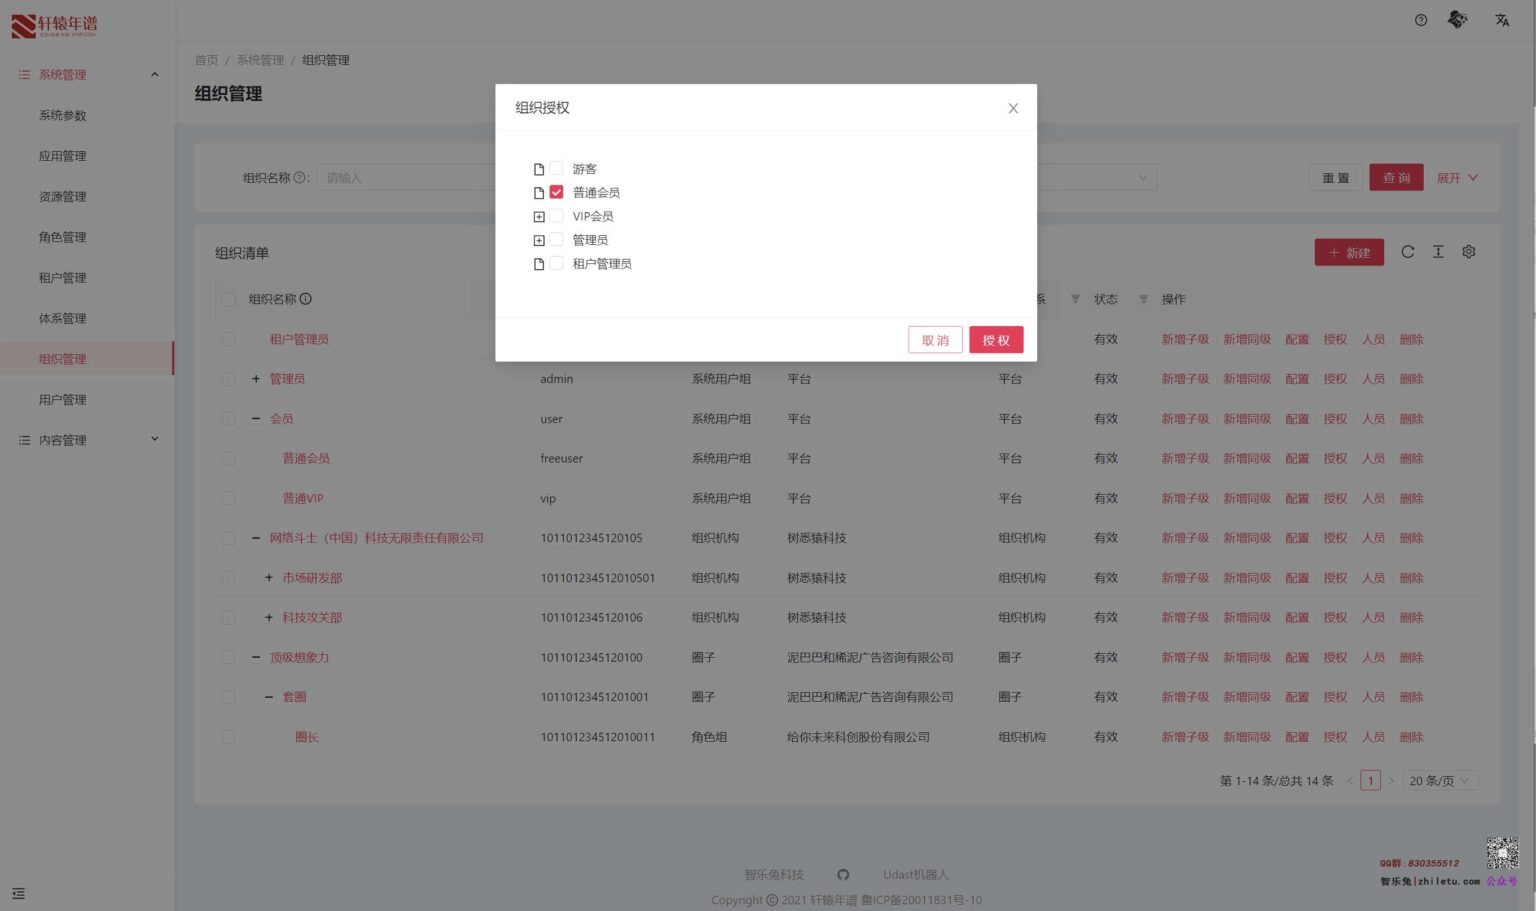Check the 租户管理员 checkbox in dialog
Image resolution: width=1536 pixels, height=911 pixels.
coord(557,263)
